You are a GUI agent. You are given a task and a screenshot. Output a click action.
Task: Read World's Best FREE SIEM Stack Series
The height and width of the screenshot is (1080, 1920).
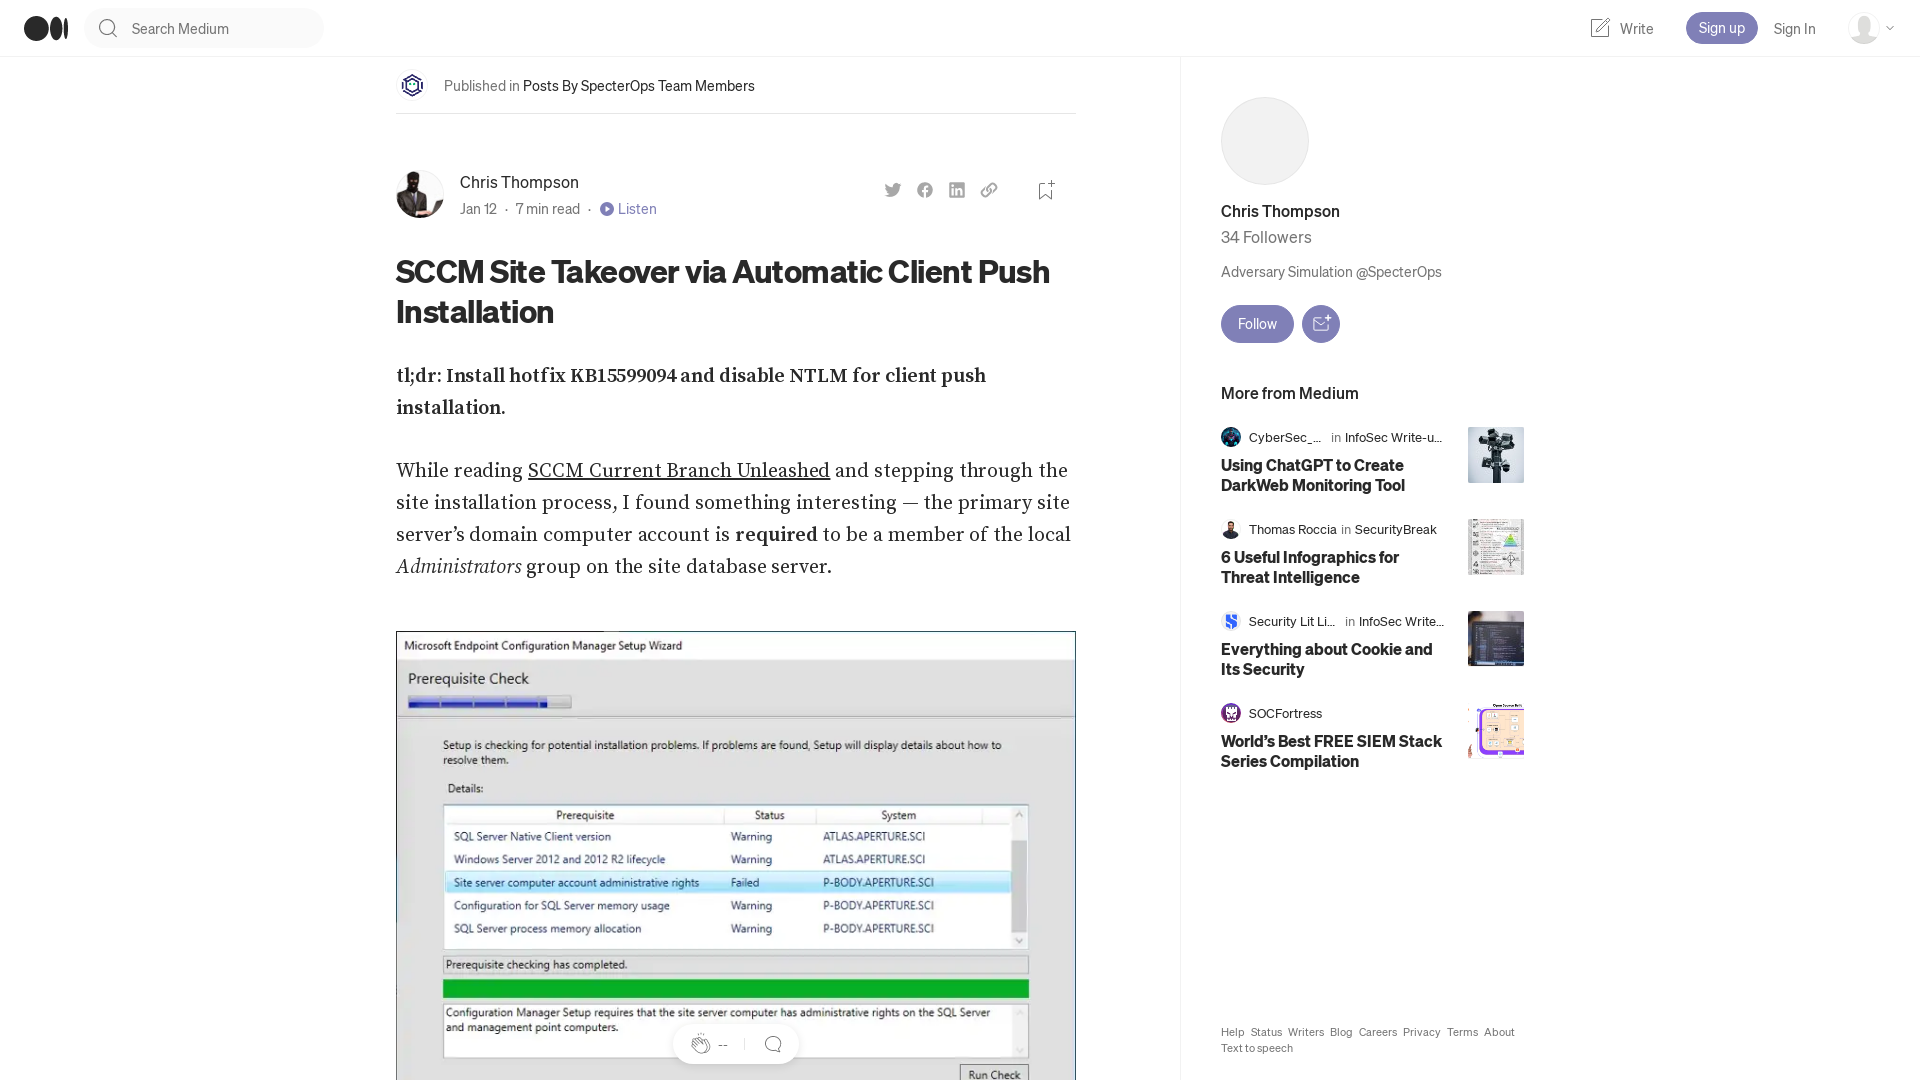pos(1331,751)
